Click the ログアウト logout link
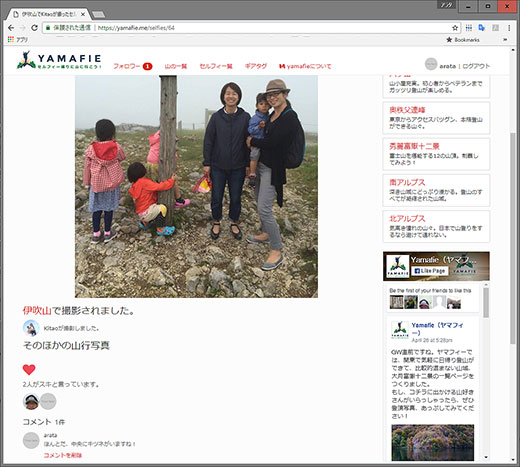The image size is (520, 467). point(476,66)
